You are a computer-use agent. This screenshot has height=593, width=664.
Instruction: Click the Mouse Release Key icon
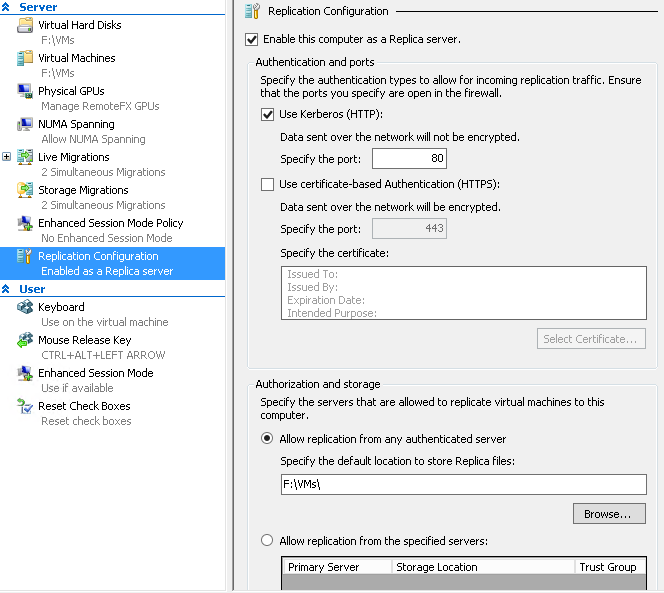25,340
